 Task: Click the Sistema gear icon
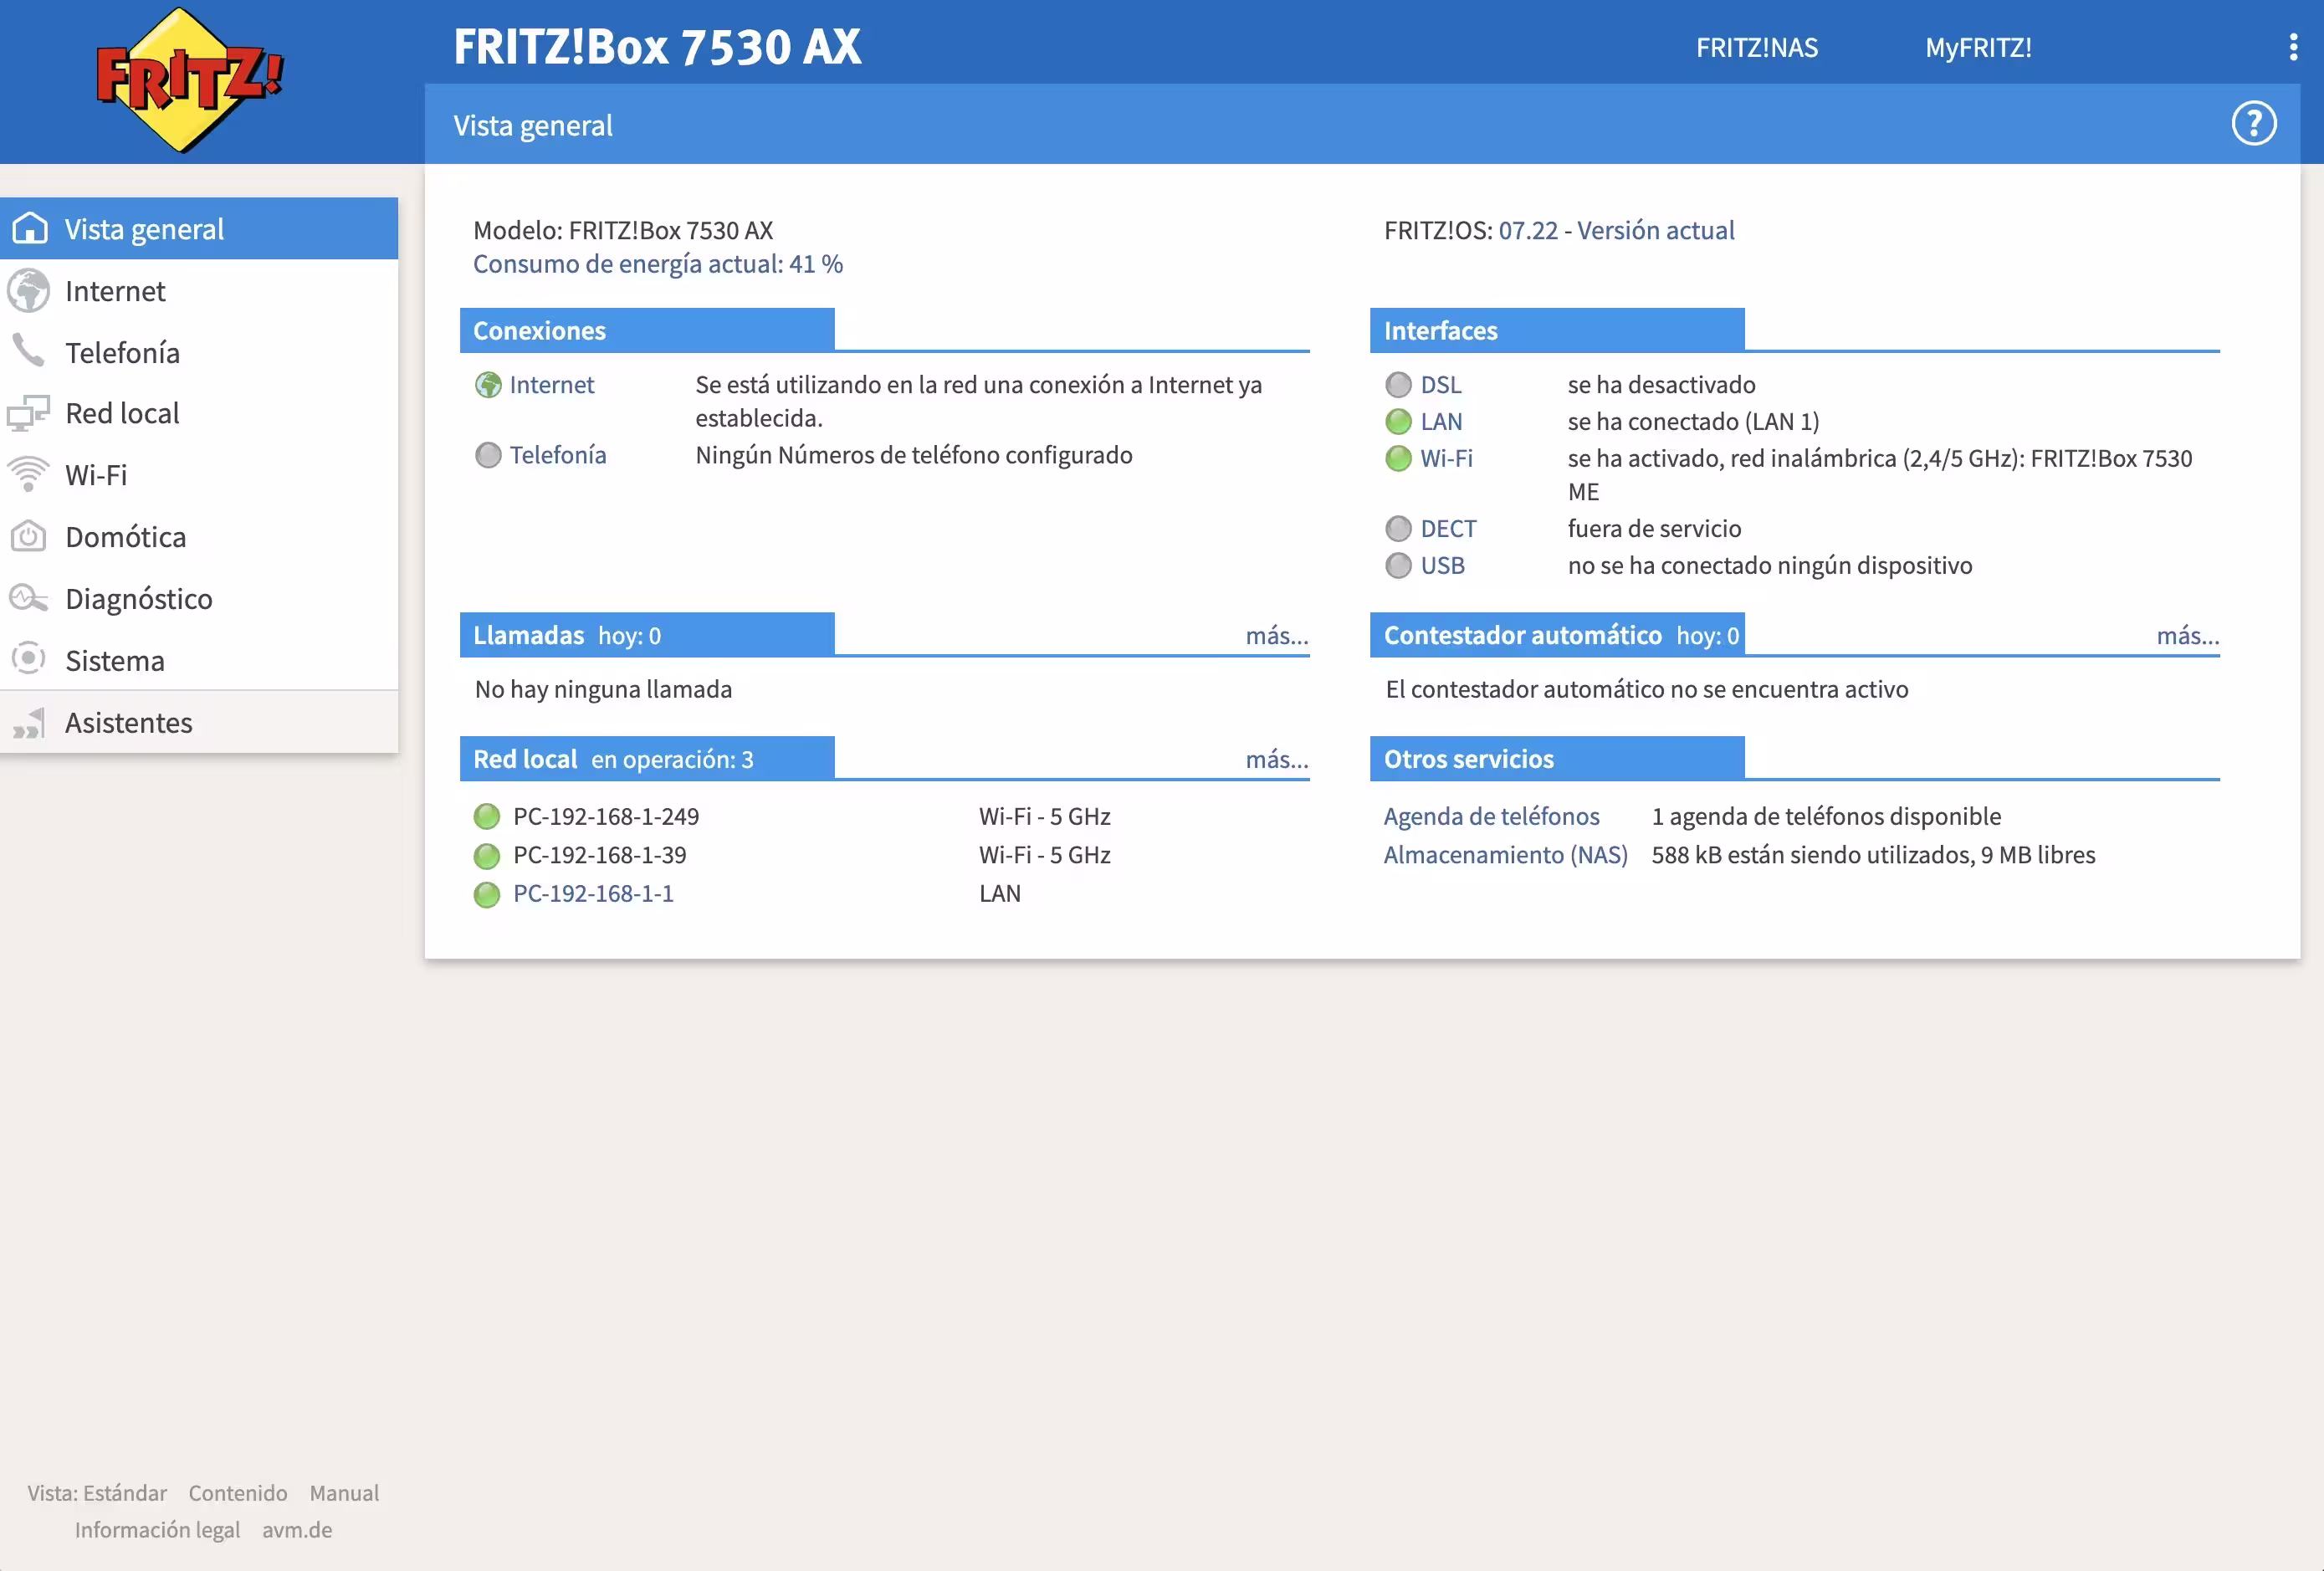pos(28,659)
